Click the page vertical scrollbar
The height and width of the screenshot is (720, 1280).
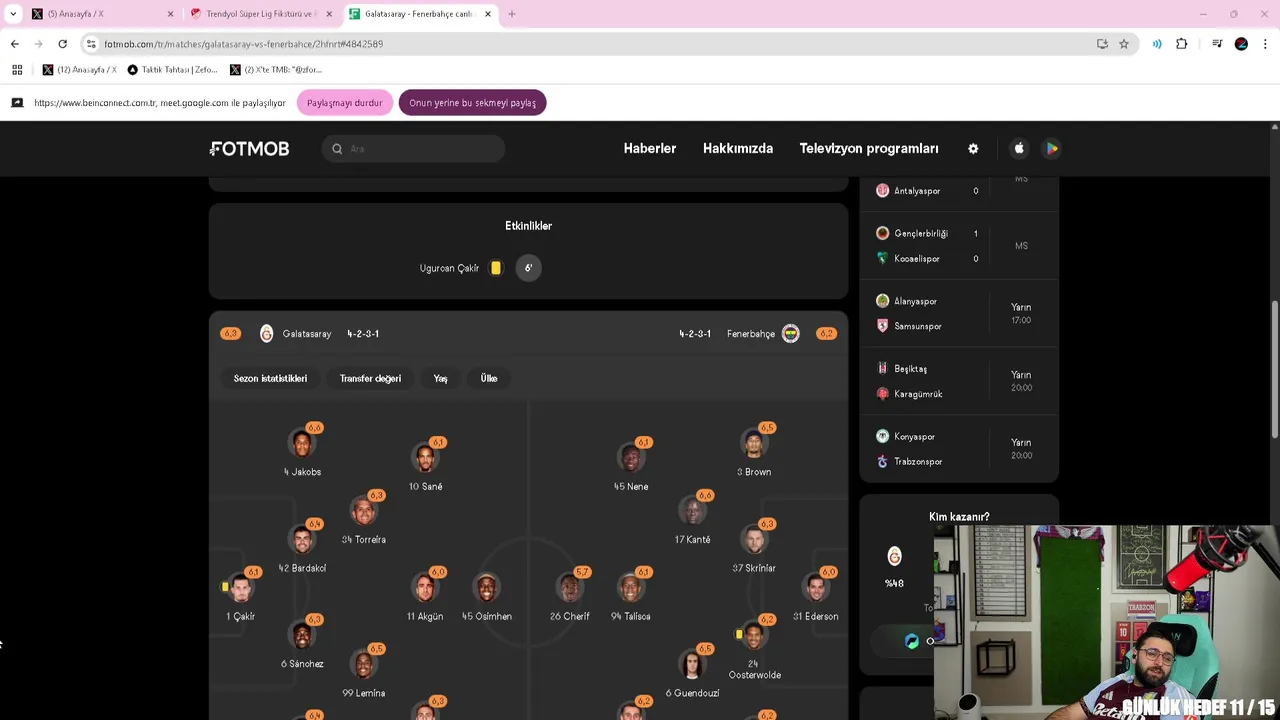(1274, 370)
